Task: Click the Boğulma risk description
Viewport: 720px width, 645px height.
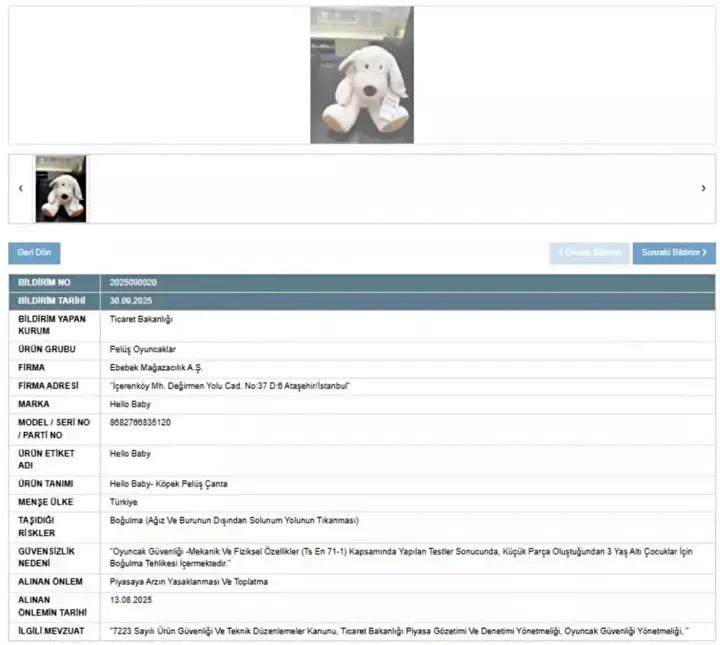Action: point(233,520)
